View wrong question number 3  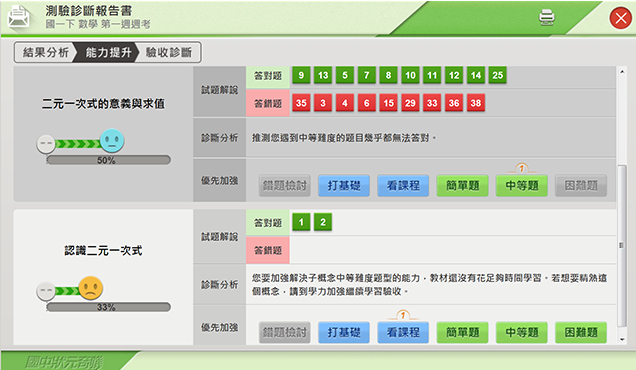(x=323, y=103)
